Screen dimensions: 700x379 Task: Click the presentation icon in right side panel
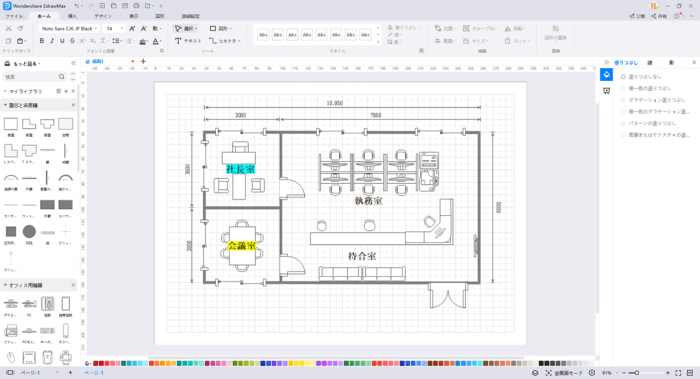click(606, 91)
